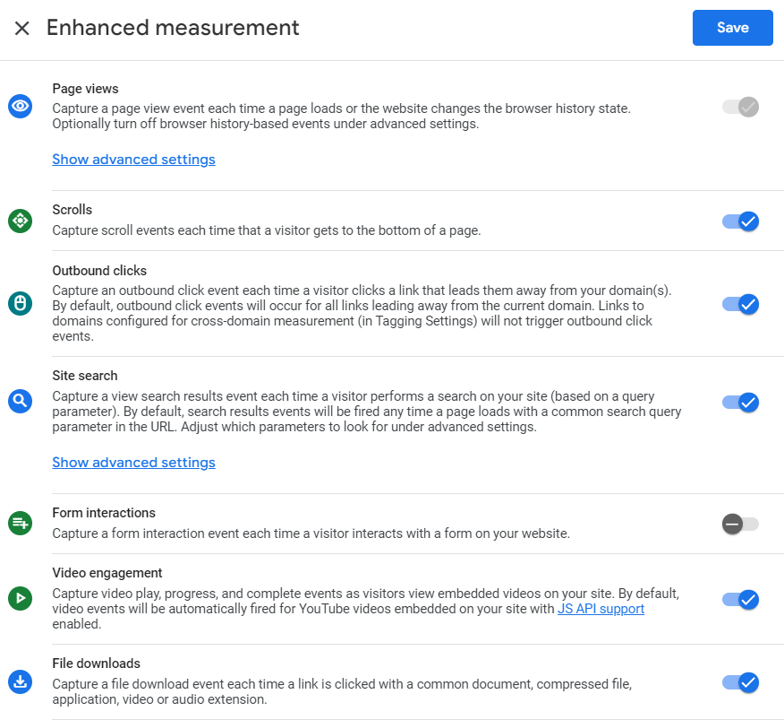784x720 pixels.
Task: Click the Form interactions icon
Action: click(x=20, y=523)
